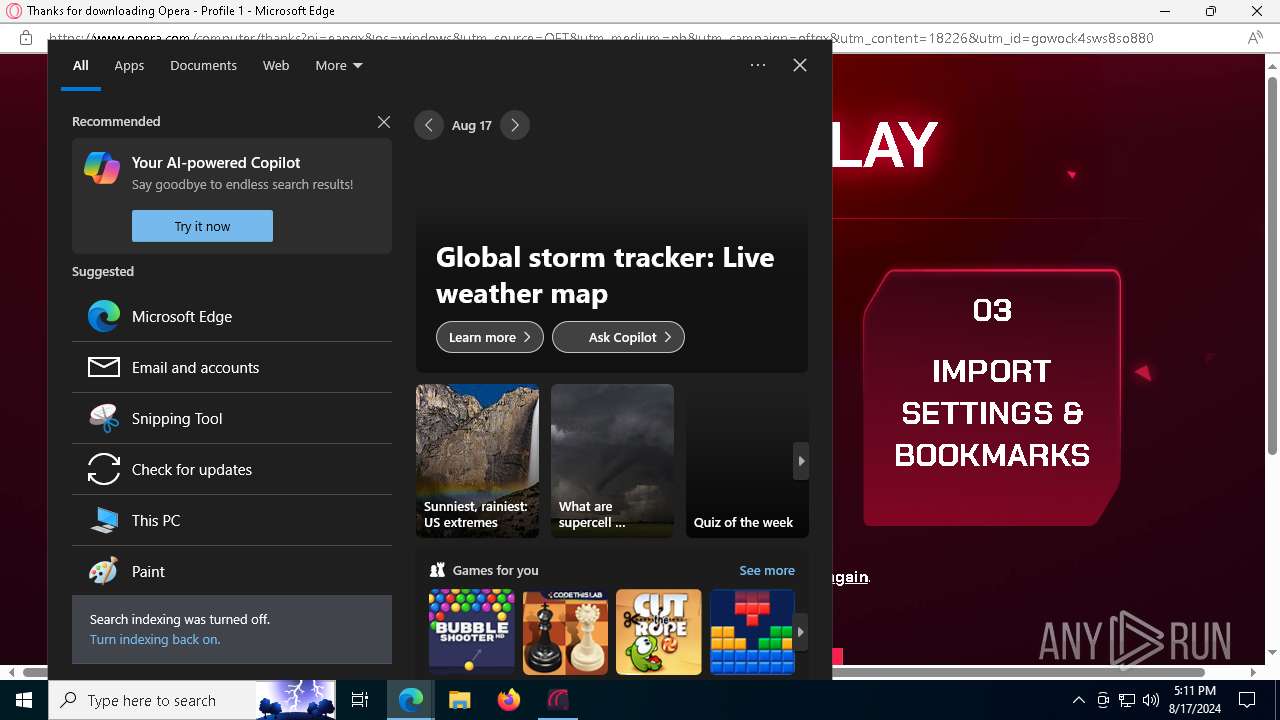Click Edge icon in taskbar
1280x720 pixels.
[x=411, y=700]
